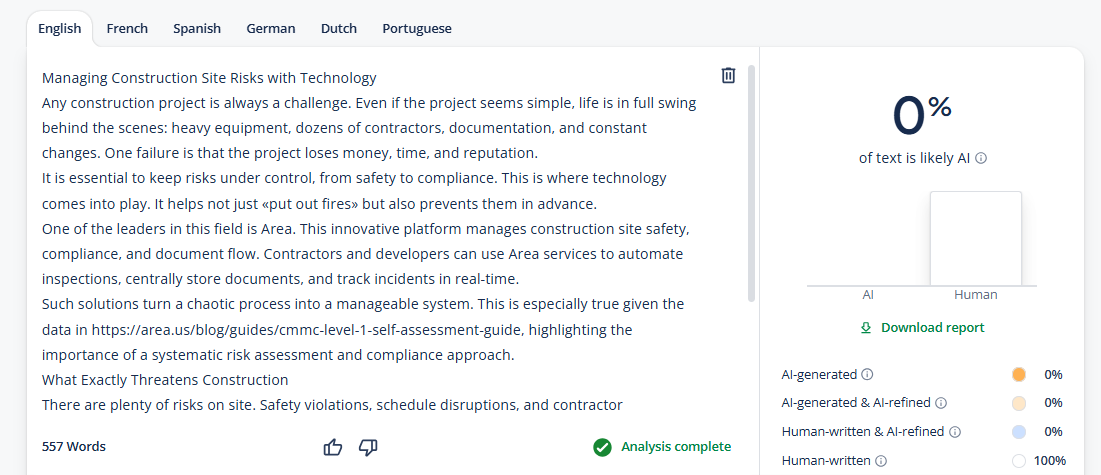Screen dimensions: 1101x475
Task: Open info icon beside Human-written & AI-refined
Action: [x=955, y=432]
